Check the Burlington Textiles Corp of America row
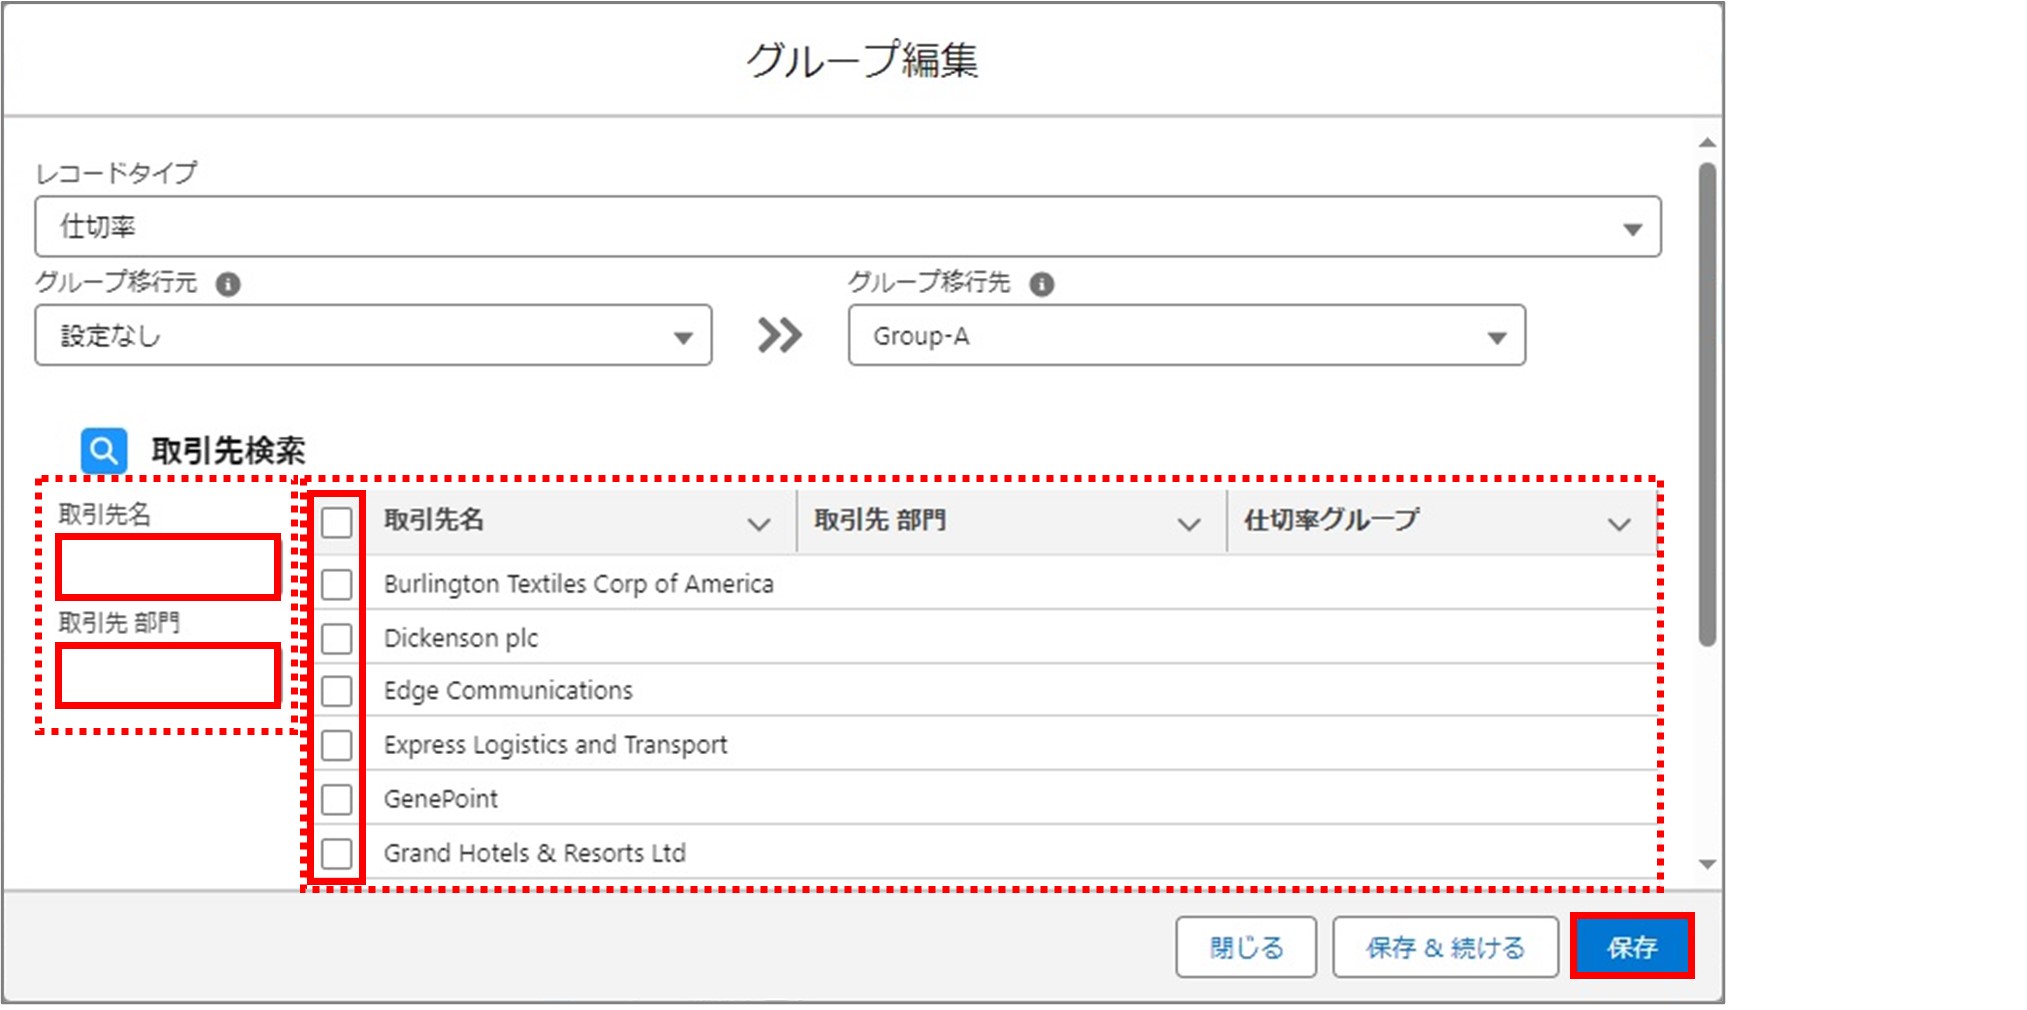The width and height of the screenshot is (2027, 1010). pos(337,584)
